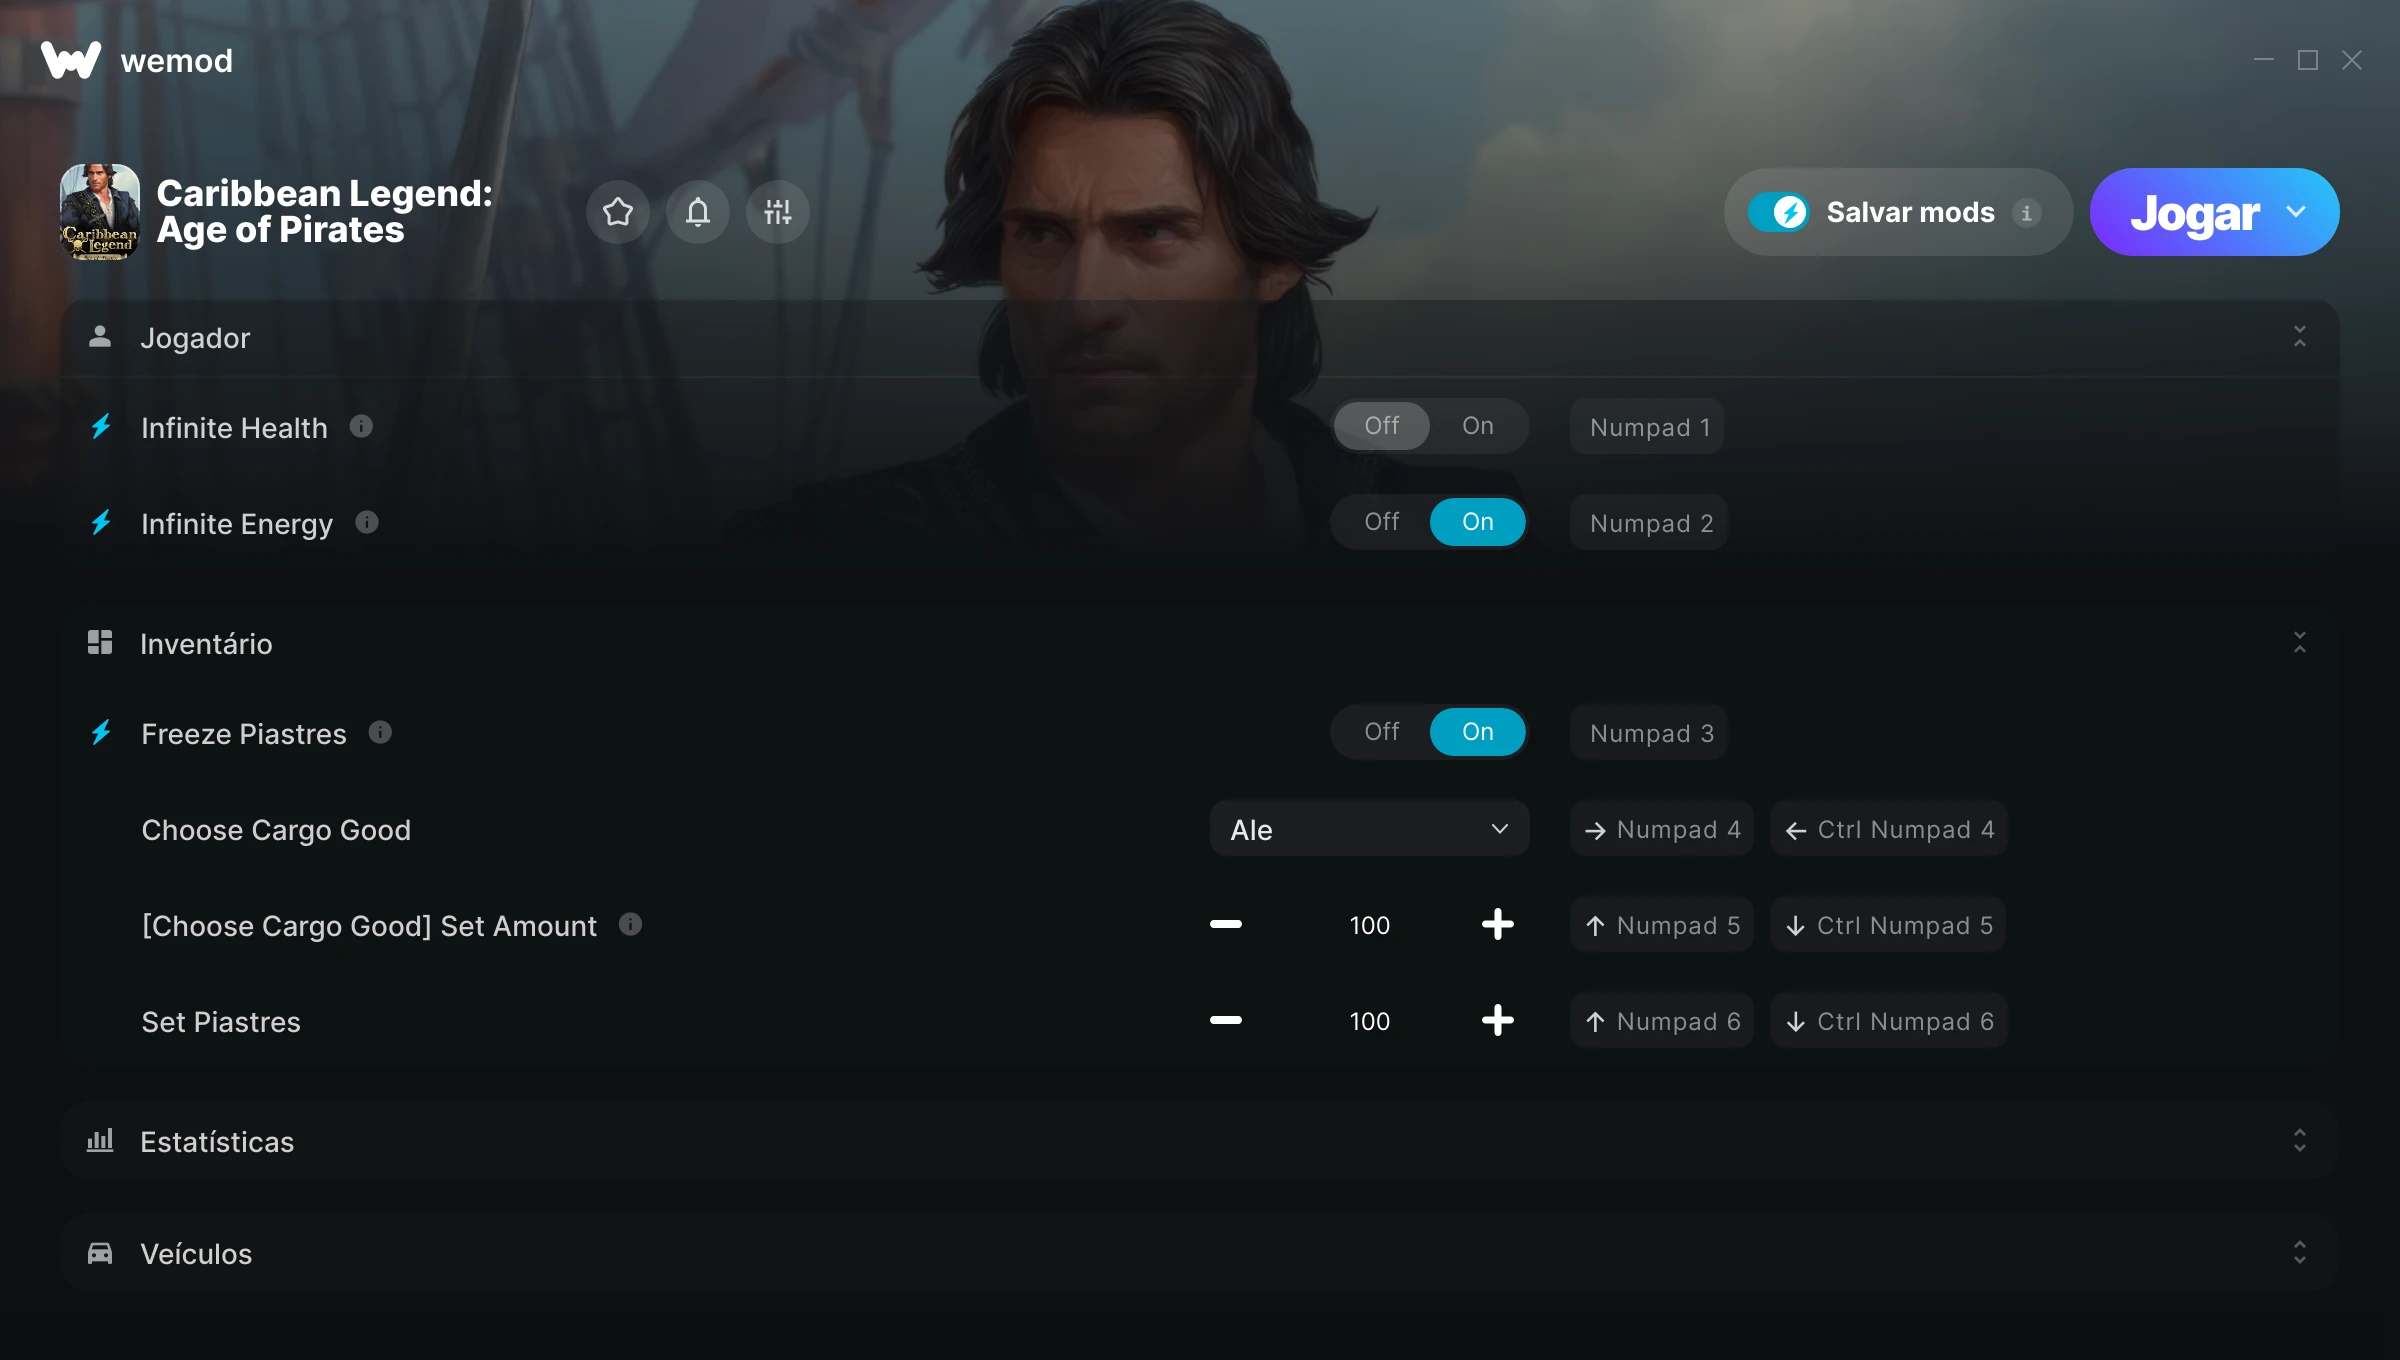Open notifications bell for this game
Image resolution: width=2400 pixels, height=1360 pixels.
(698, 212)
